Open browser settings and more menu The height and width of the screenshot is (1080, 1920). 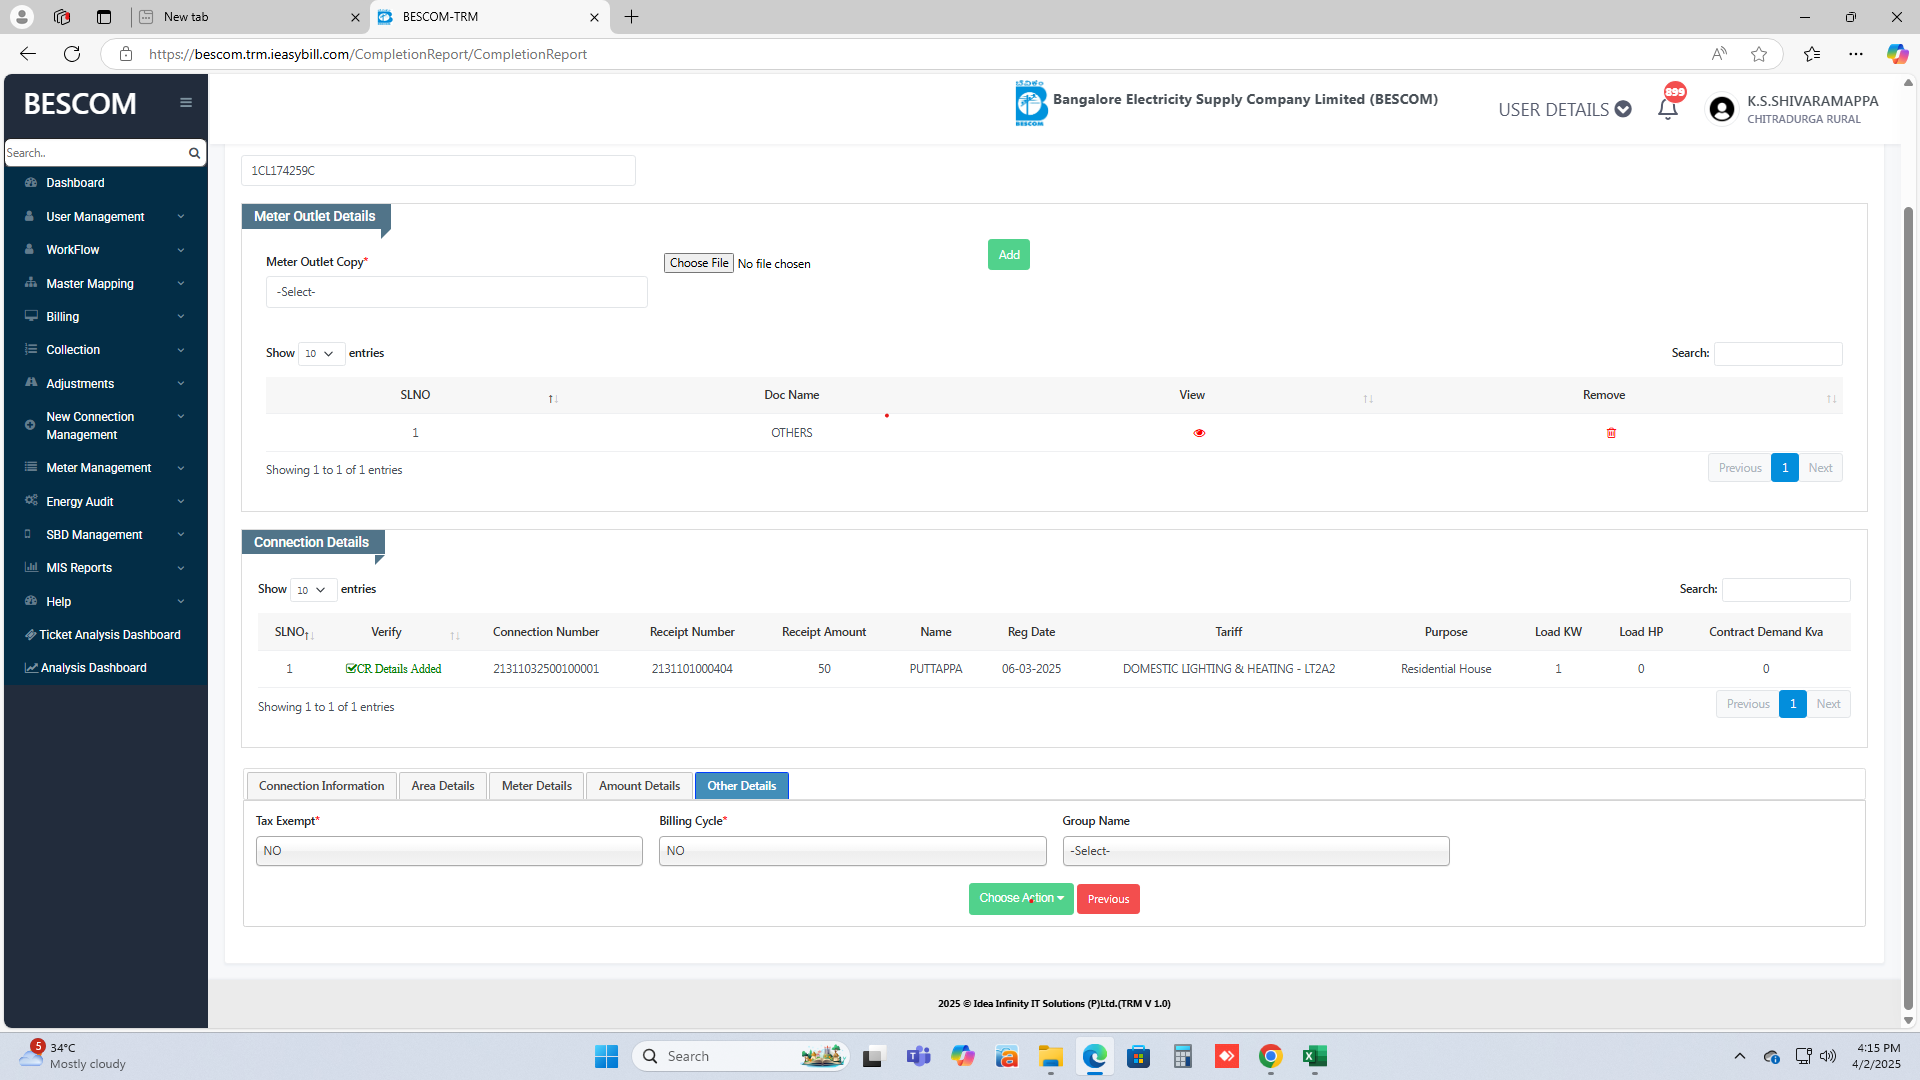[x=1856, y=54]
